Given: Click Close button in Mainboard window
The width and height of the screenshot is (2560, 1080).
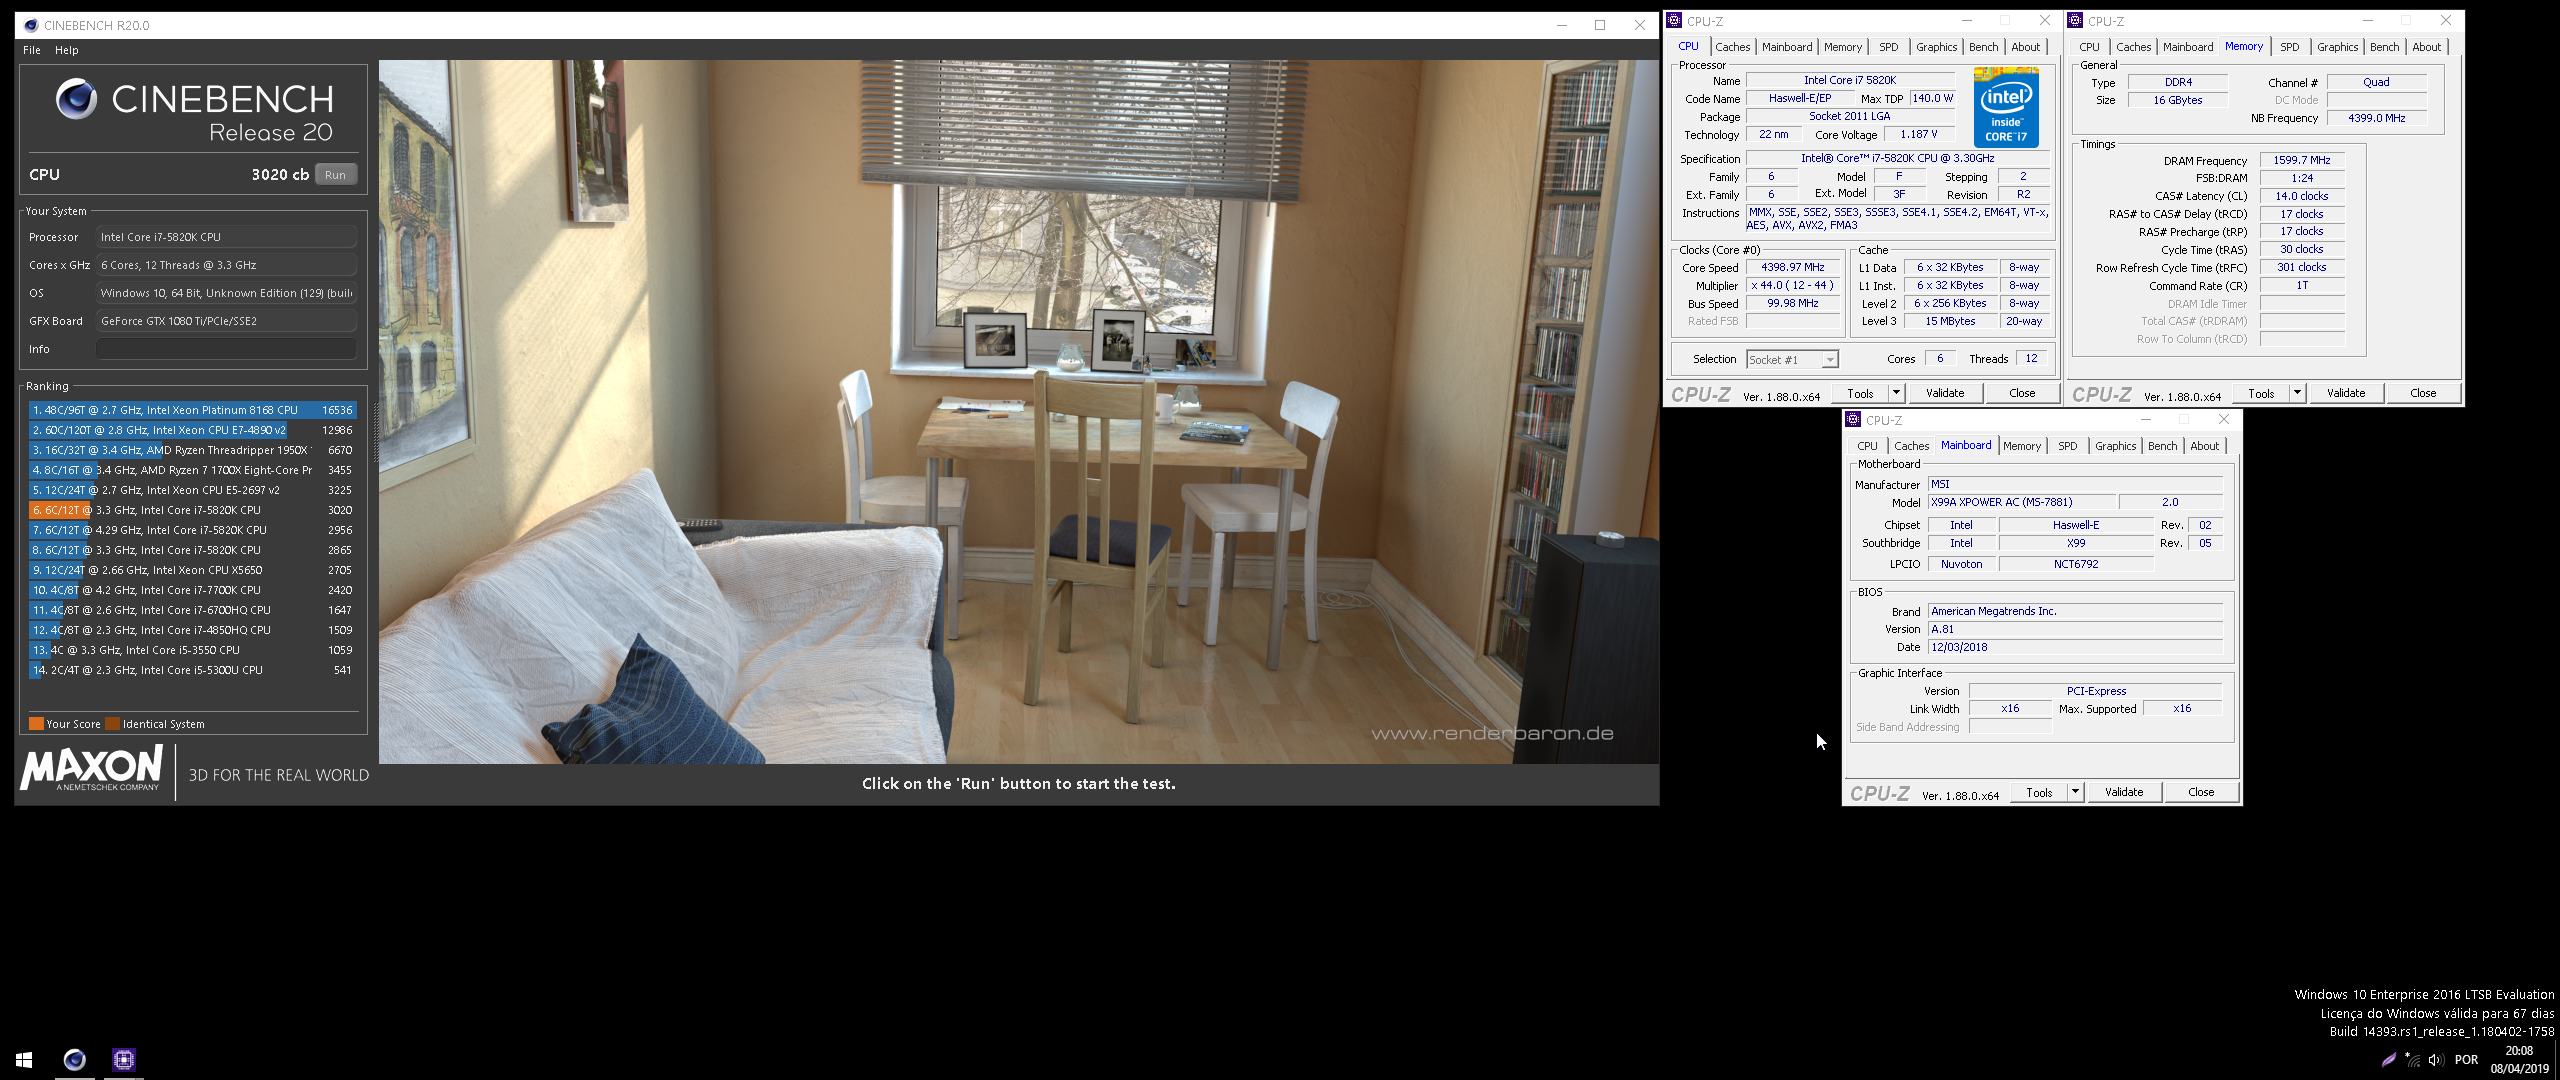Looking at the screenshot, I should tap(2201, 792).
